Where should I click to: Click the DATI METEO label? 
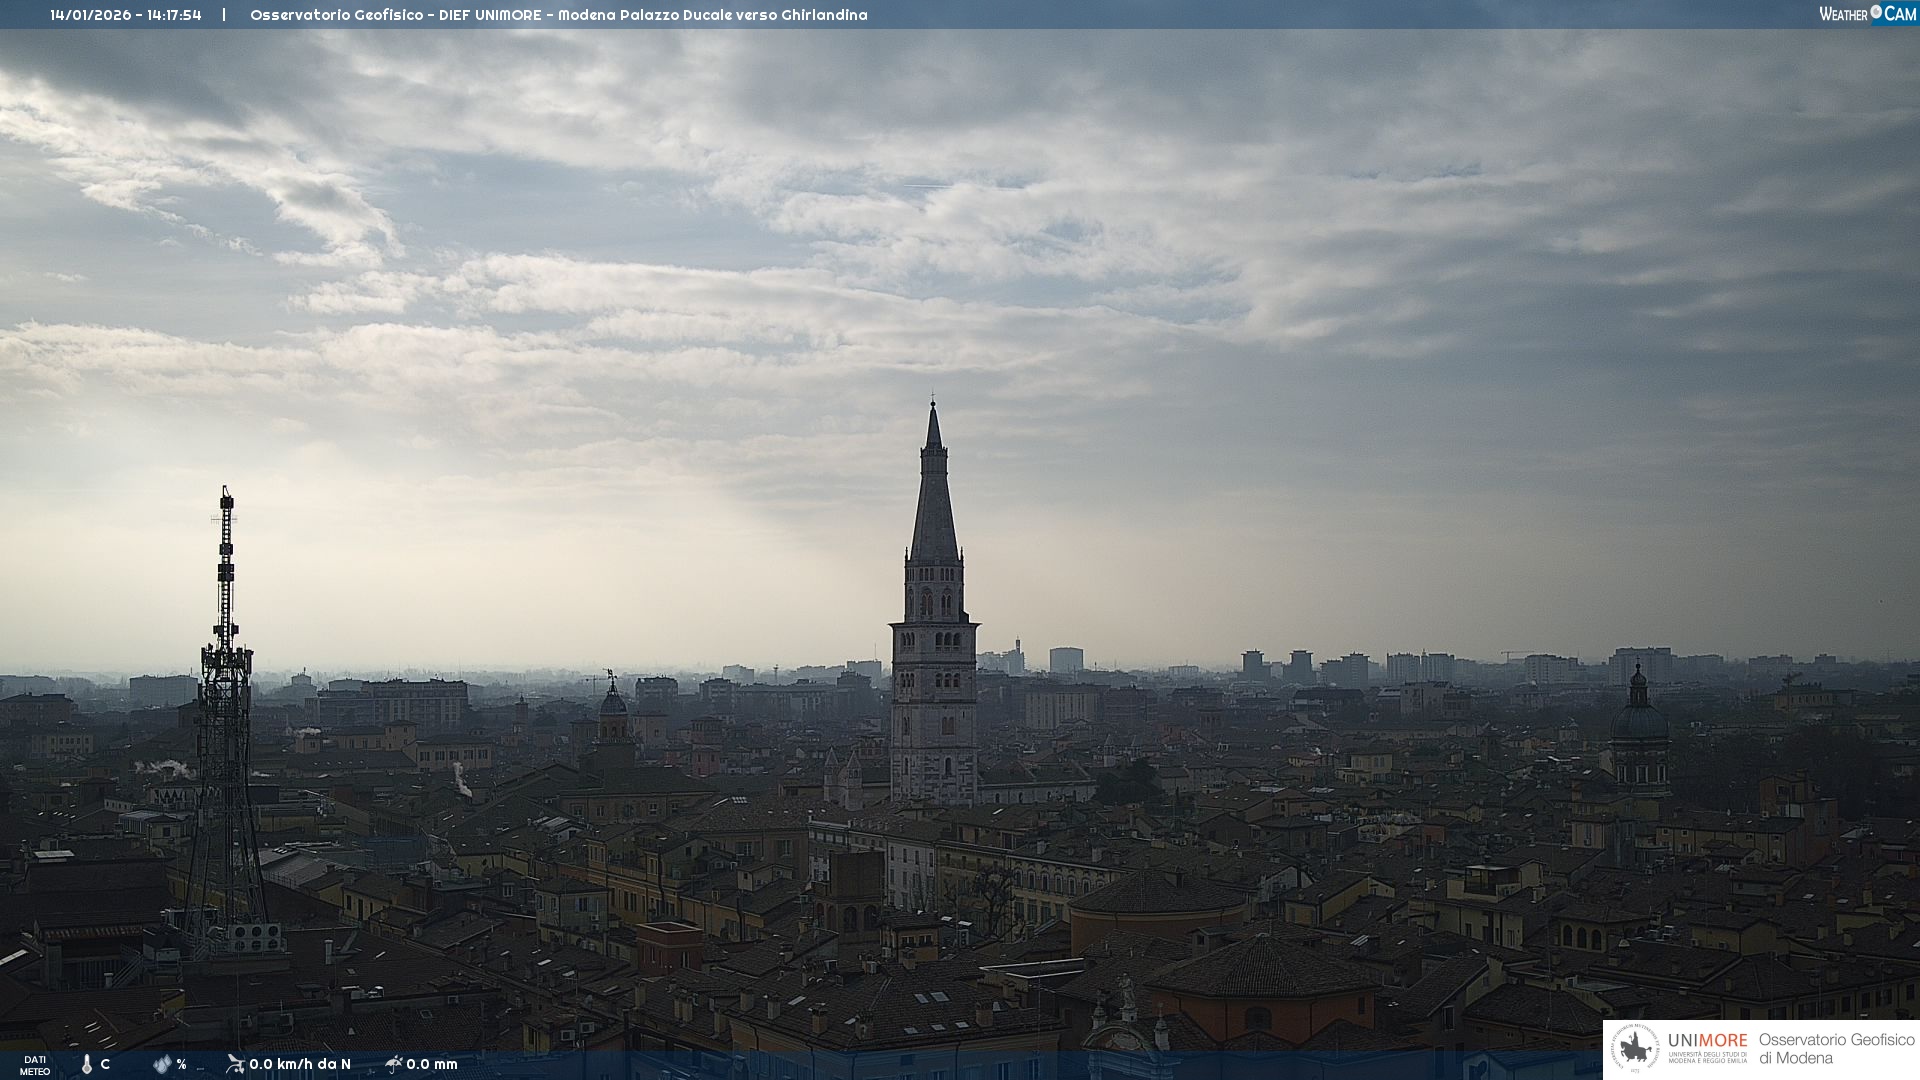click(x=35, y=1065)
